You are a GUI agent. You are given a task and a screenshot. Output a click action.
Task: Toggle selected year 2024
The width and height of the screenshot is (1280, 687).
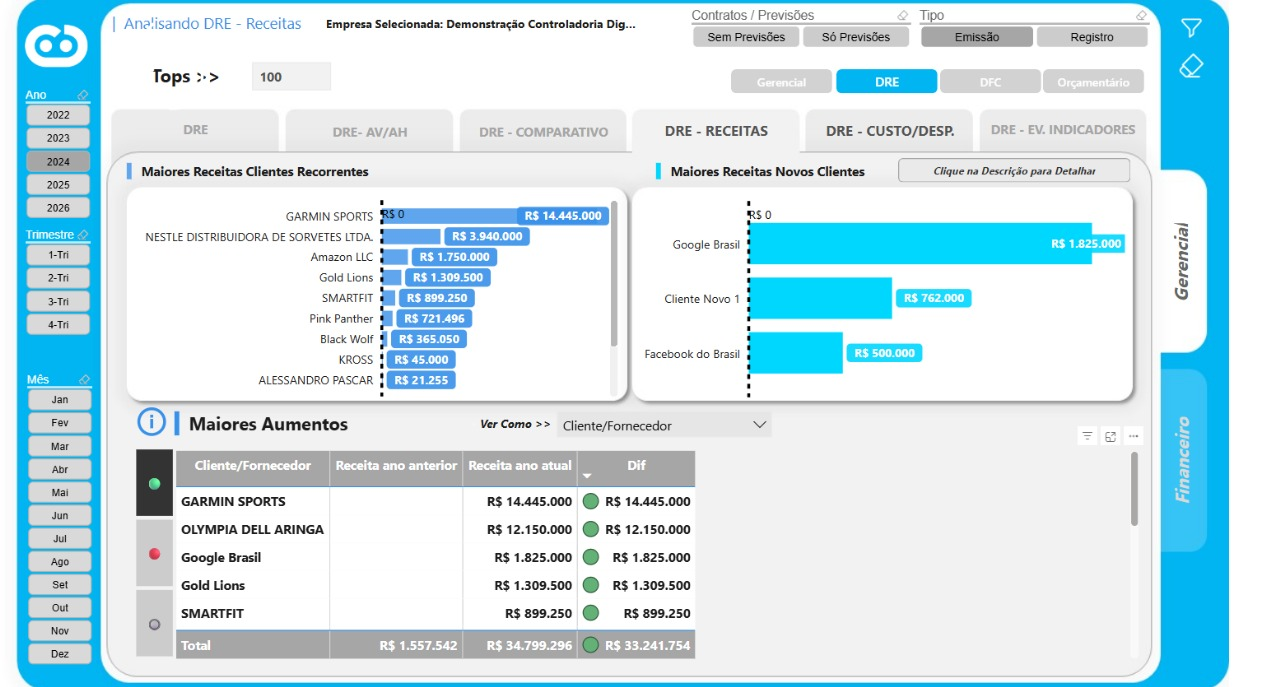click(58, 162)
